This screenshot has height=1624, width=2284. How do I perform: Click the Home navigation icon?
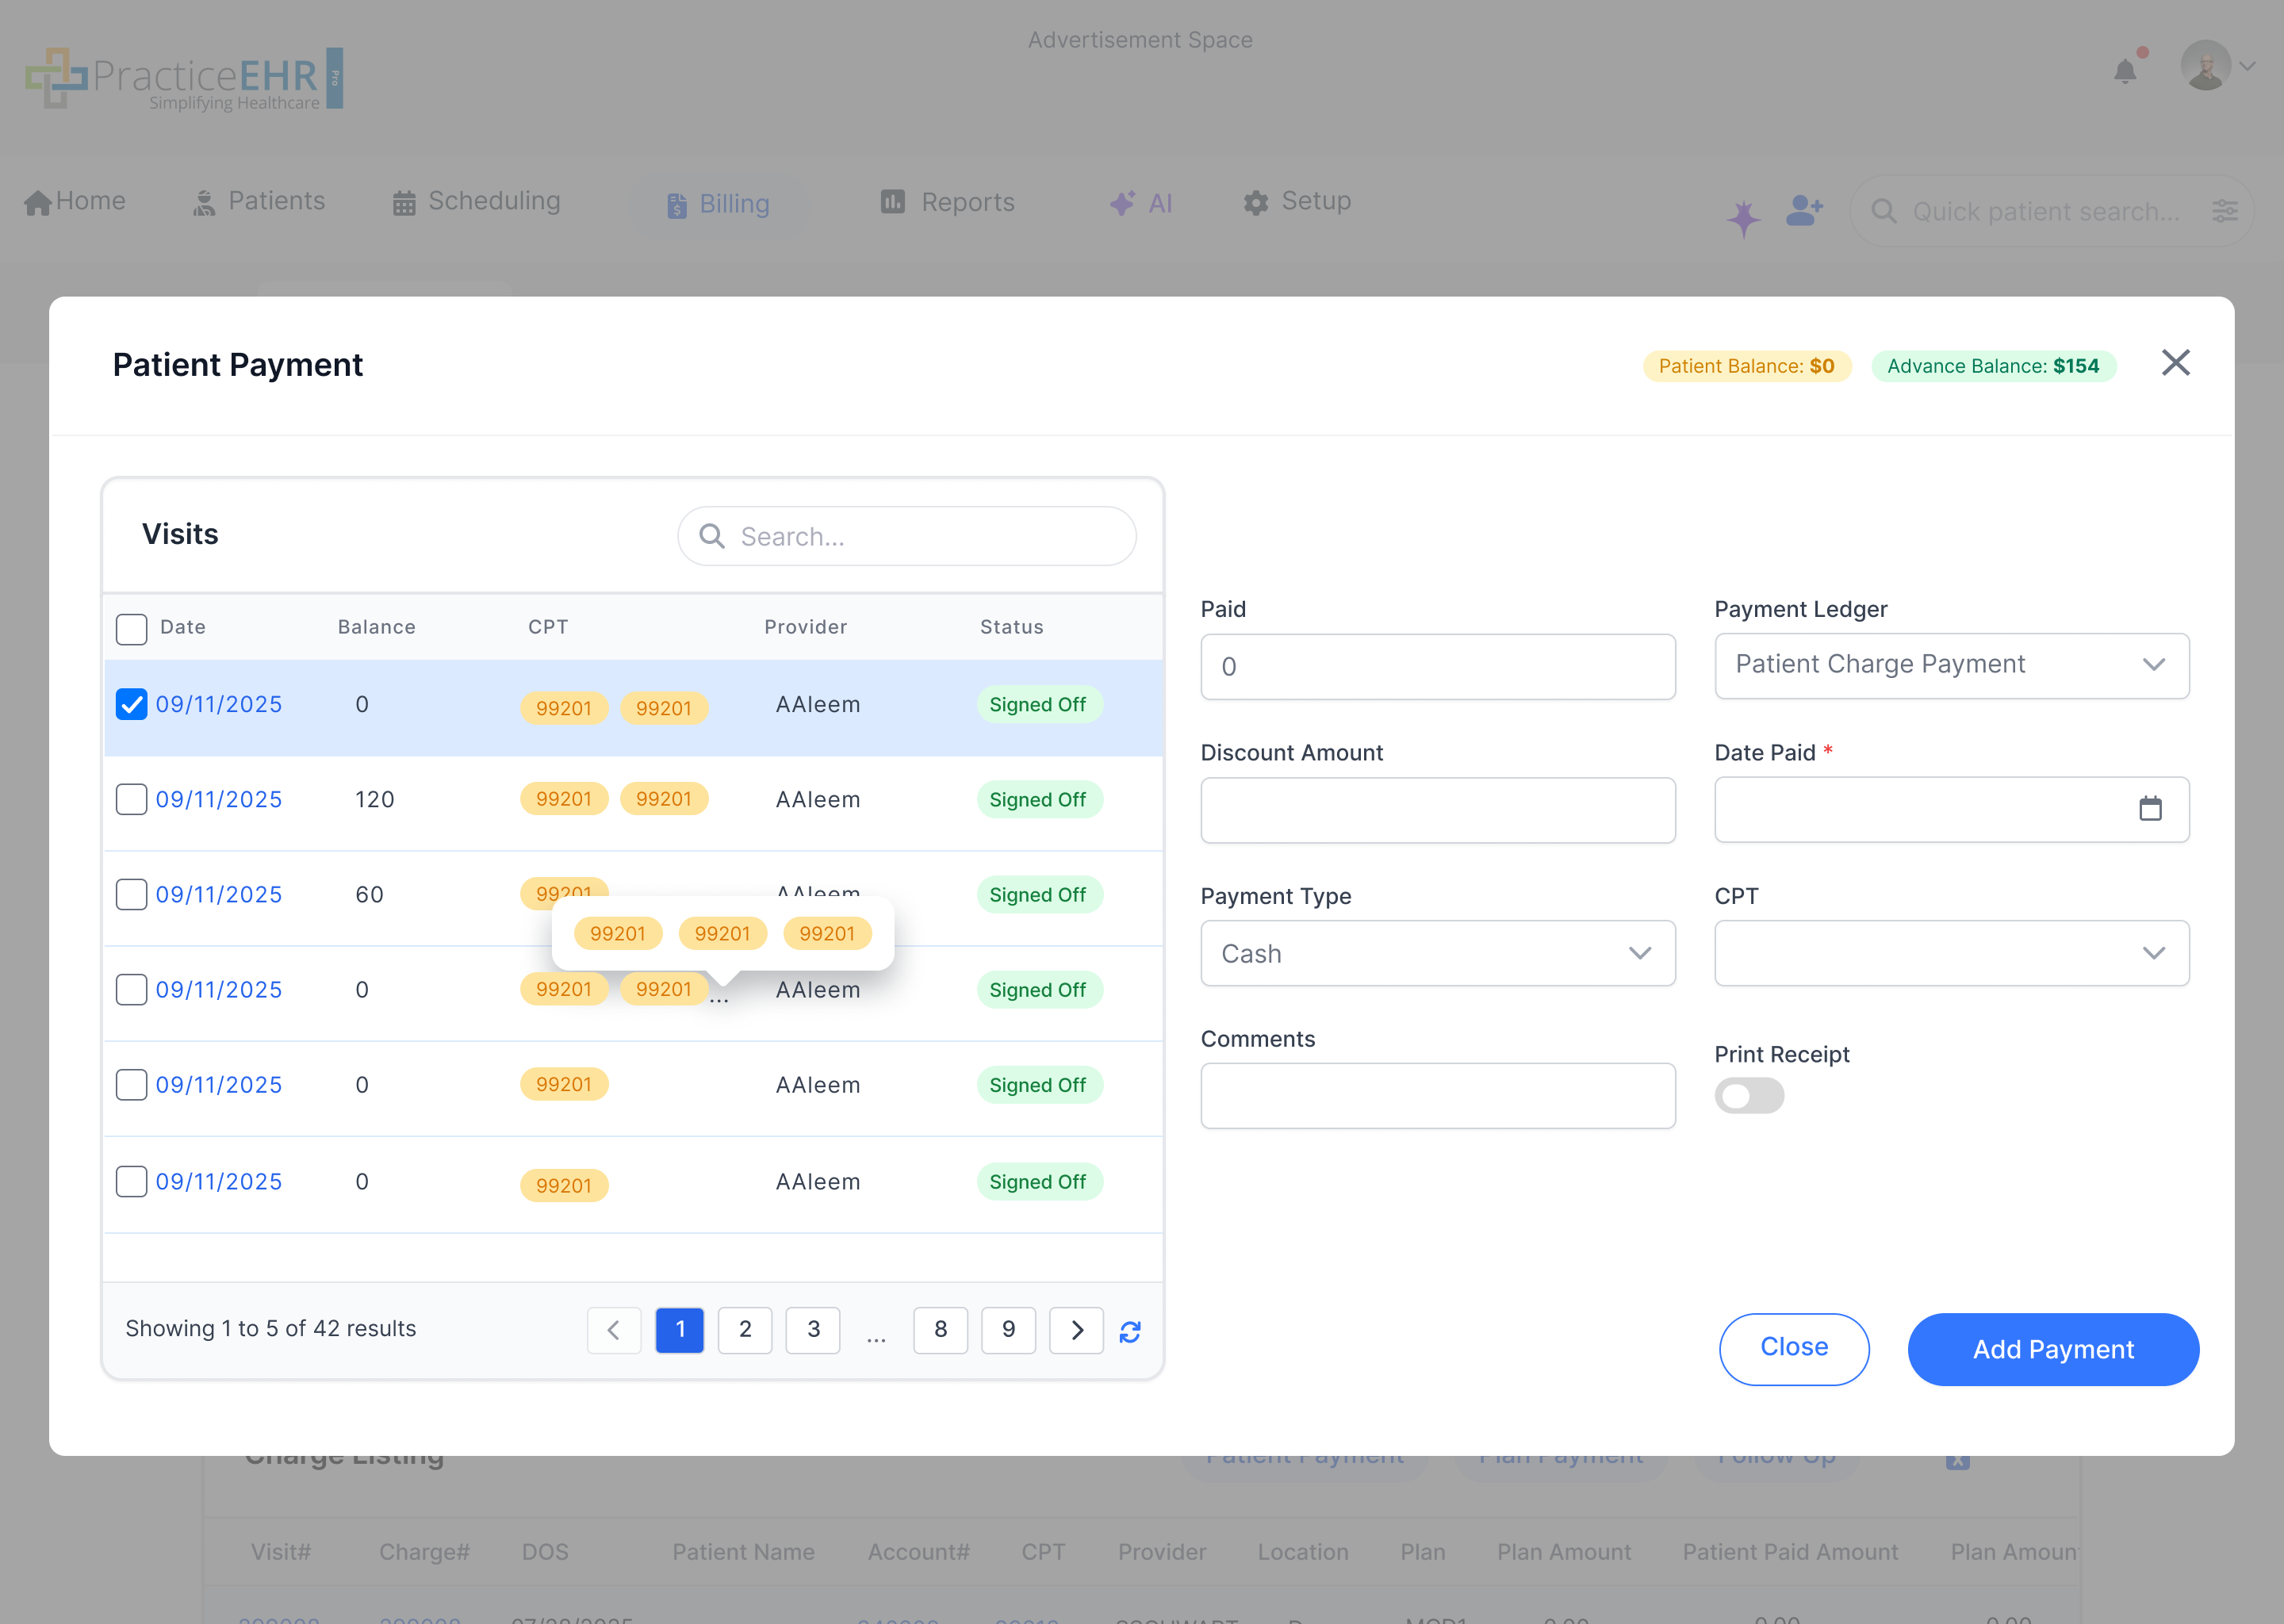(39, 201)
